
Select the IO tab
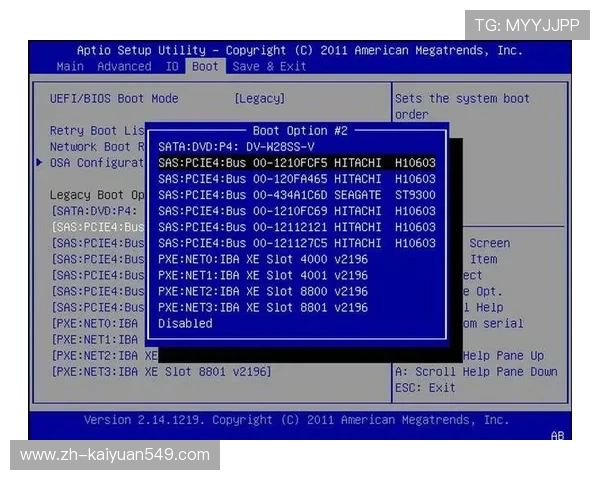pyautogui.click(x=172, y=67)
